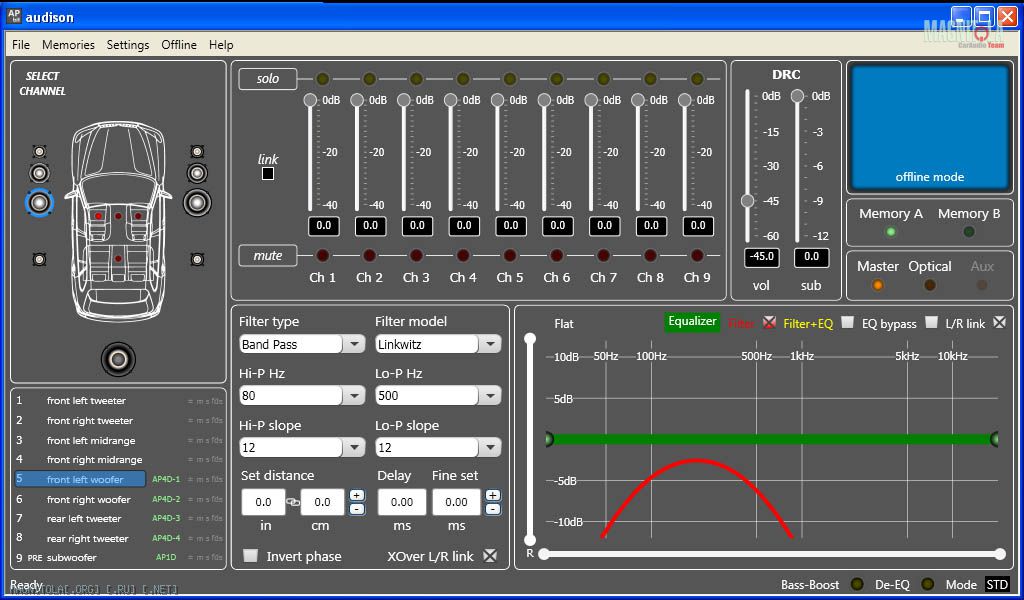This screenshot has width=1024, height=600.
Task: Select rear left tweeter in channel list
Action: coord(84,518)
